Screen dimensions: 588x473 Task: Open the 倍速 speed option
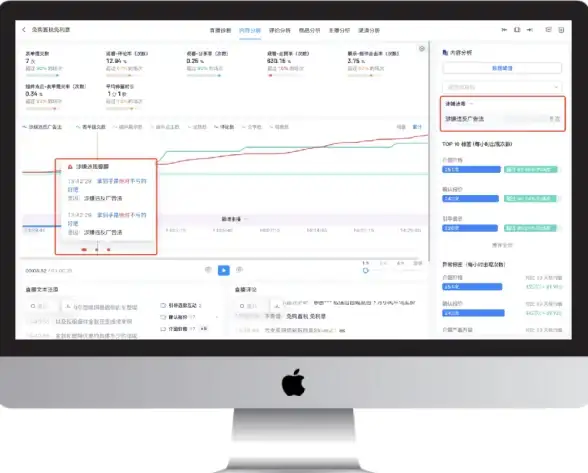point(417,263)
